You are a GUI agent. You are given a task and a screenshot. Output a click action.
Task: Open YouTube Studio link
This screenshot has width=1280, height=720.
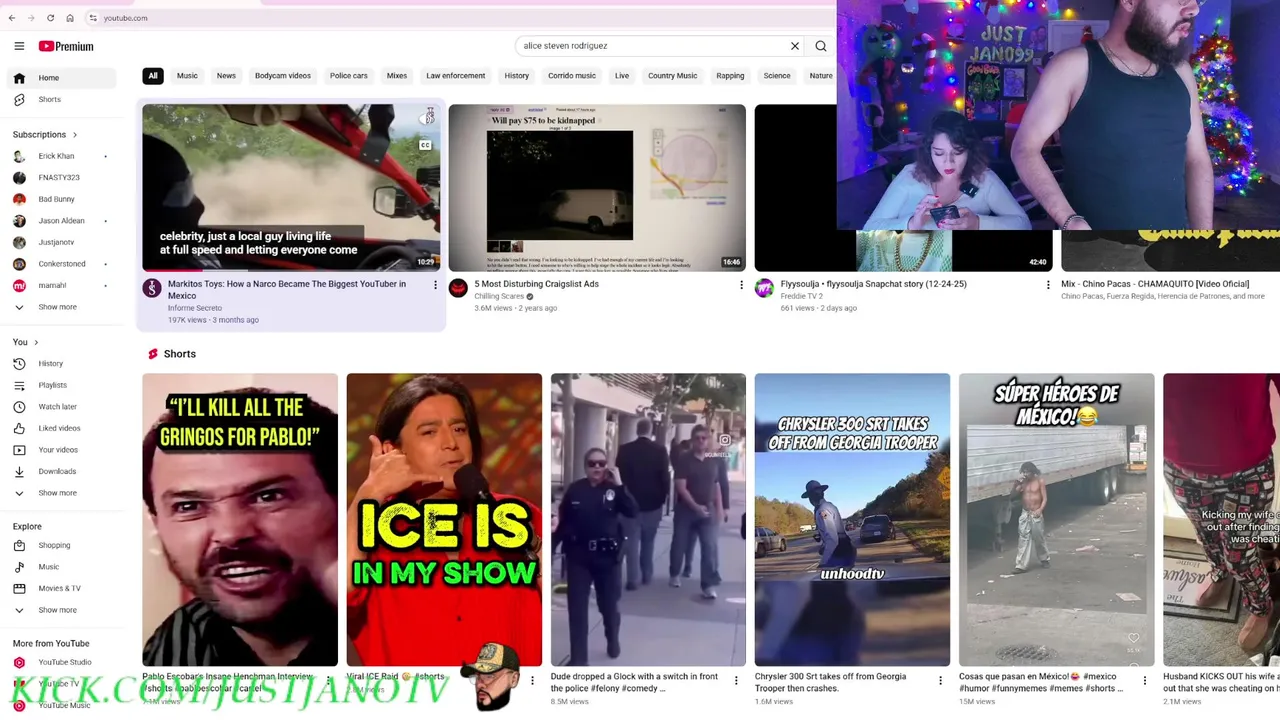click(60, 662)
